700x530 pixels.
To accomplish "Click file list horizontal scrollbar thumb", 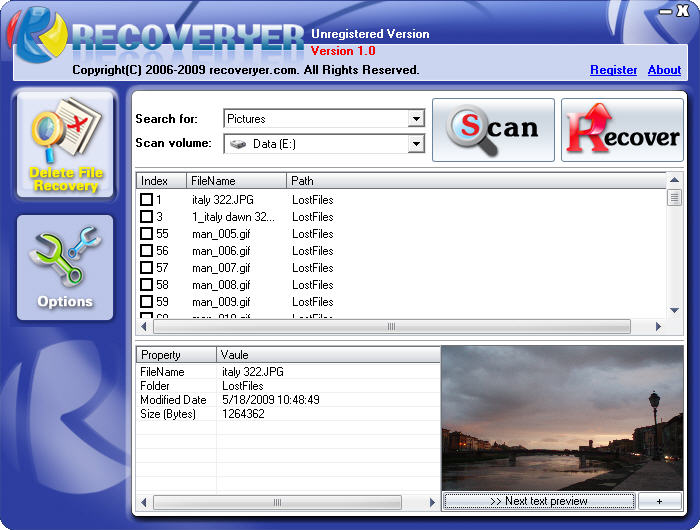I will tap(392, 327).
